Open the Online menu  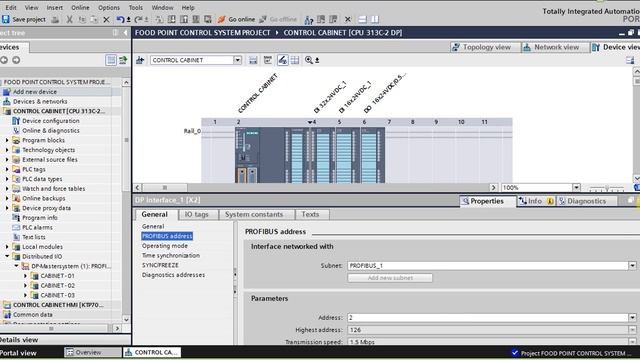point(80,7)
